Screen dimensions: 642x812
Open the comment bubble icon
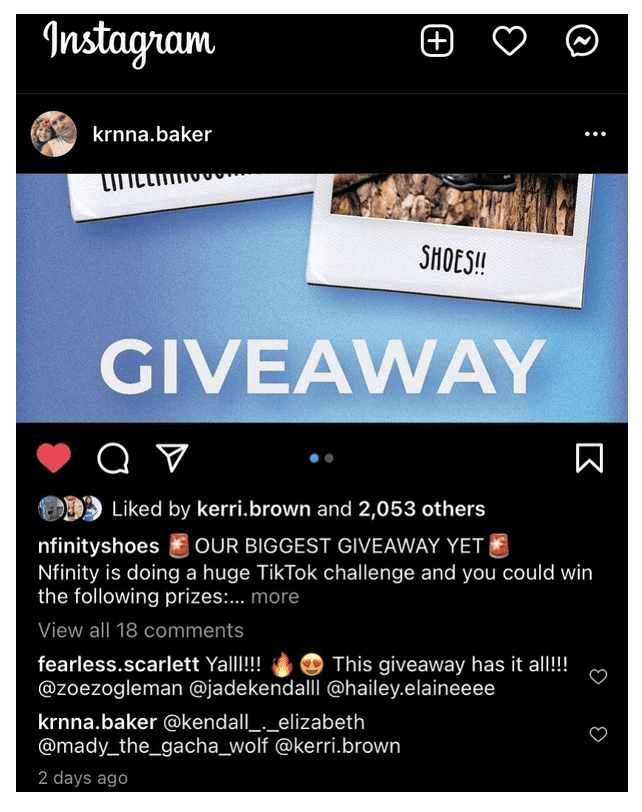pyautogui.click(x=113, y=458)
